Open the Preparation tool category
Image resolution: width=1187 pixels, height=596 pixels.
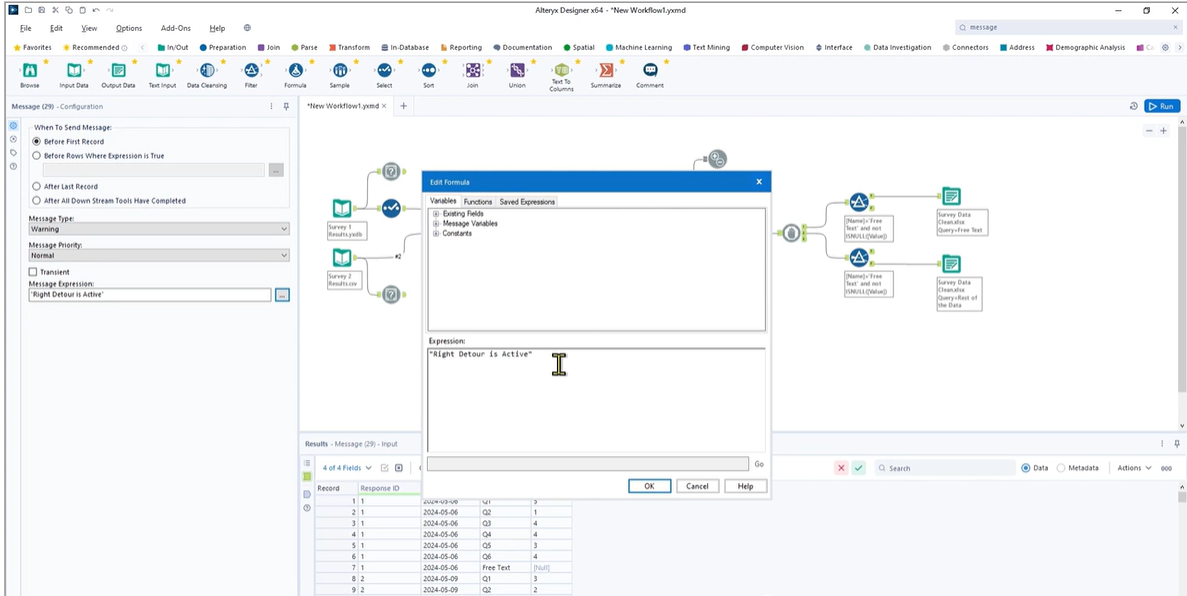tap(223, 47)
